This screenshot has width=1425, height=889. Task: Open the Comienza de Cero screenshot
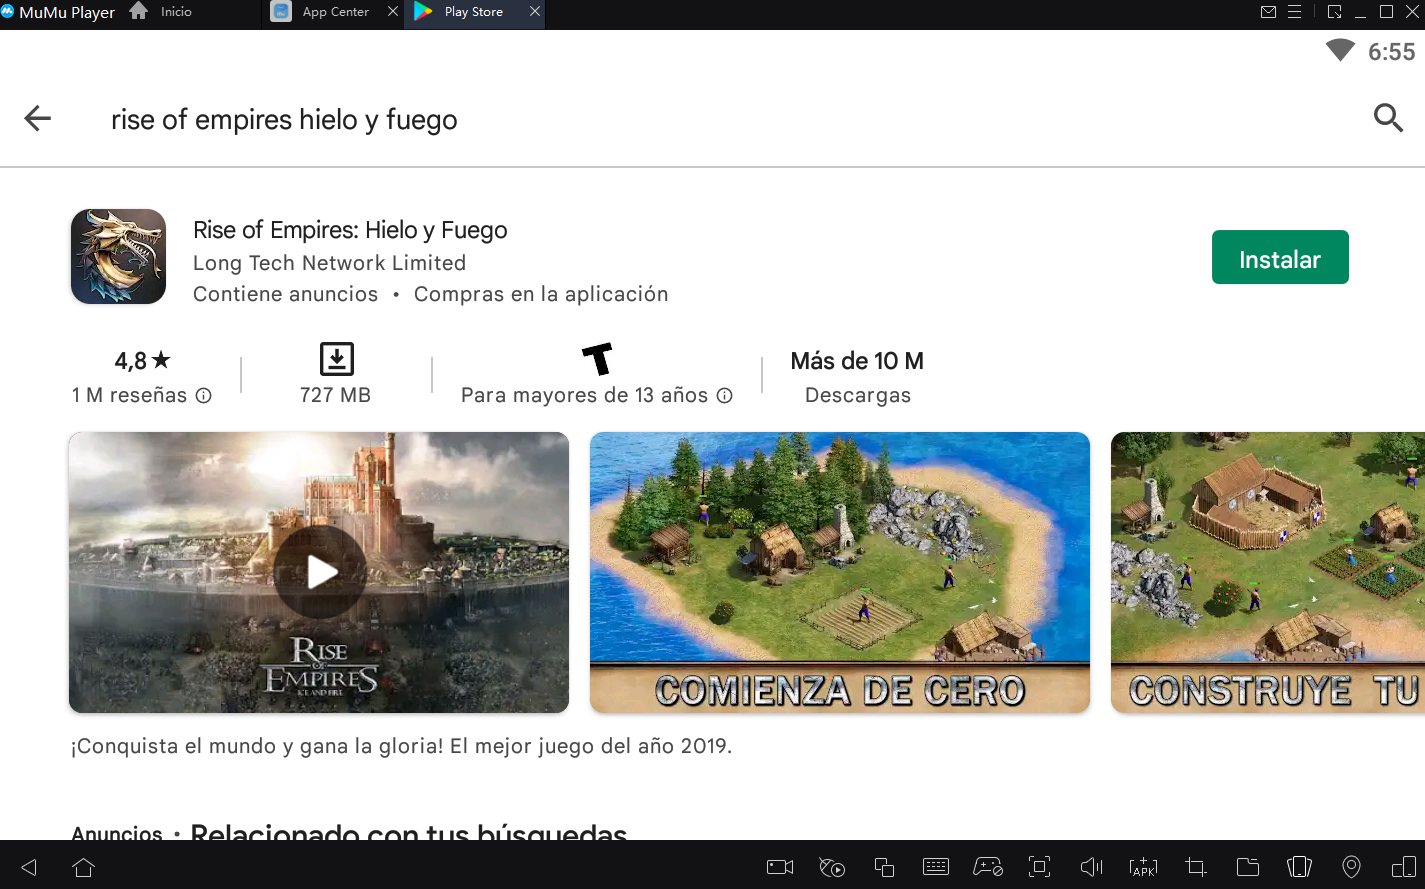(839, 571)
